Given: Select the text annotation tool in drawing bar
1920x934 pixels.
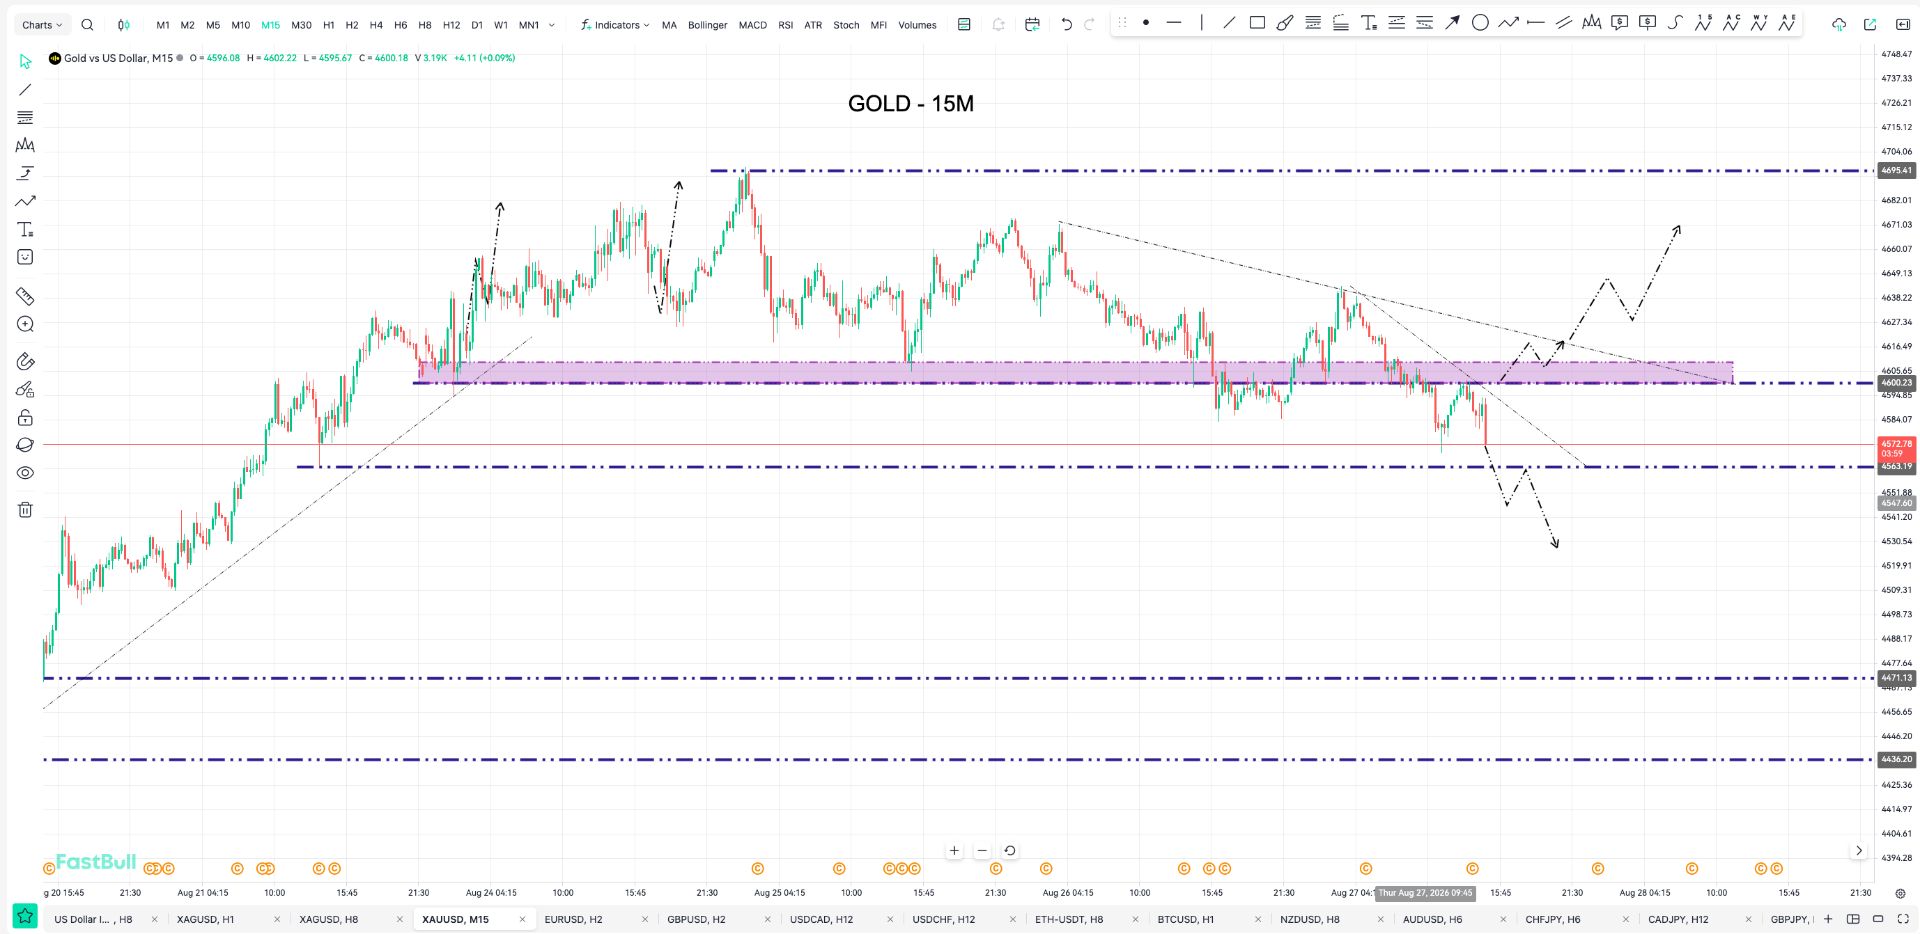Looking at the screenshot, I should coord(1369,23).
